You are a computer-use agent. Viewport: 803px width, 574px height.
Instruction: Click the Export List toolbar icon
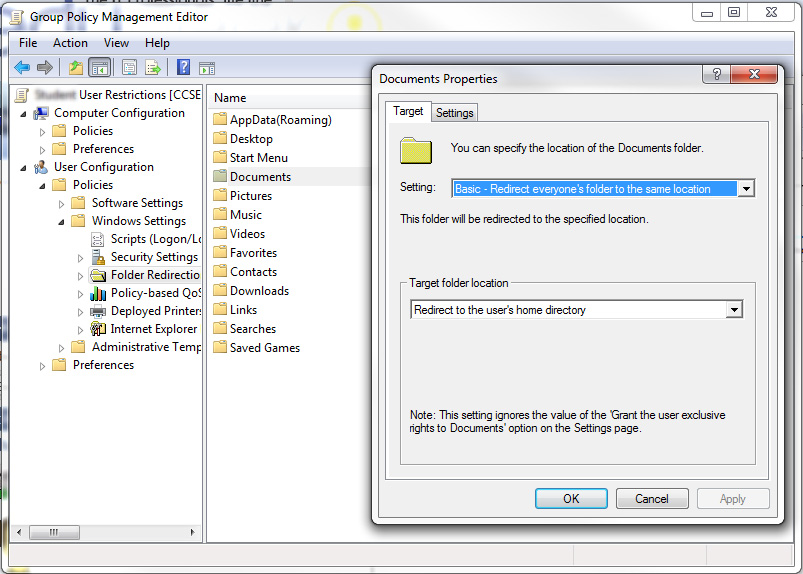153,67
